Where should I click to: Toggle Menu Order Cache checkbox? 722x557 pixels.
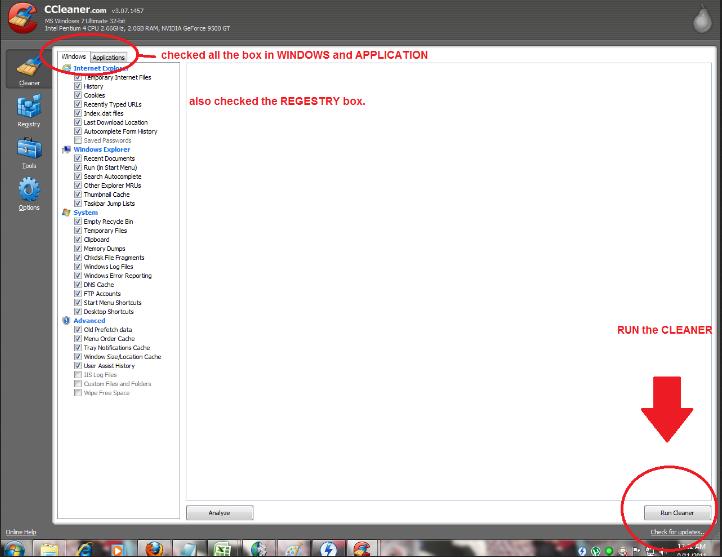coord(78,339)
